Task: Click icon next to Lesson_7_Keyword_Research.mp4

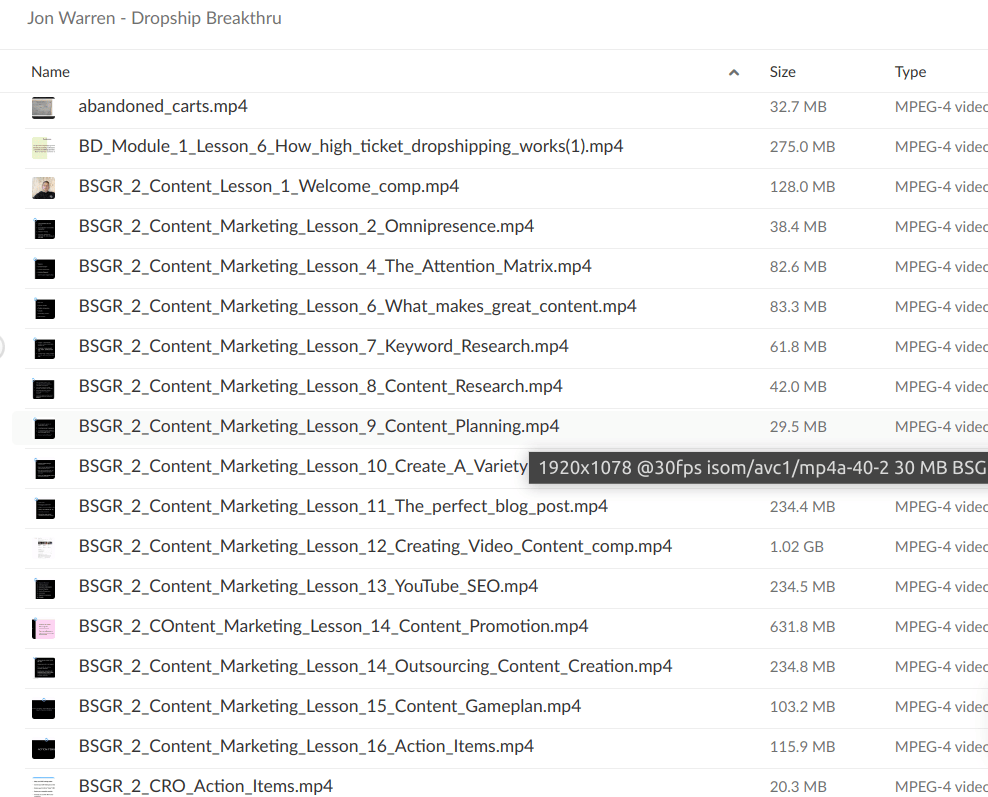Action: (43, 347)
